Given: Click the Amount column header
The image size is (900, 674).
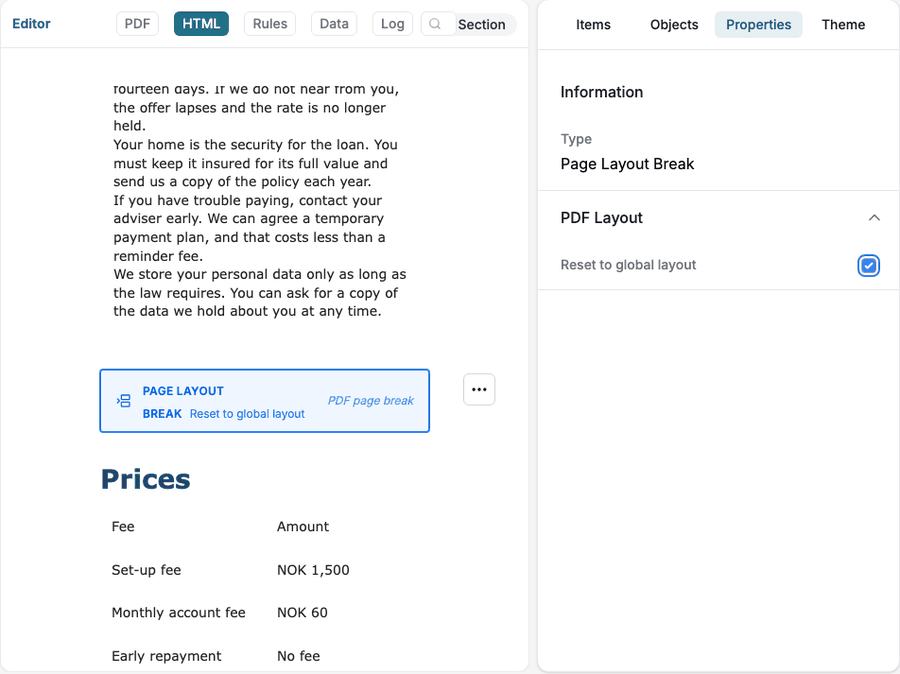Looking at the screenshot, I should coord(303,527).
